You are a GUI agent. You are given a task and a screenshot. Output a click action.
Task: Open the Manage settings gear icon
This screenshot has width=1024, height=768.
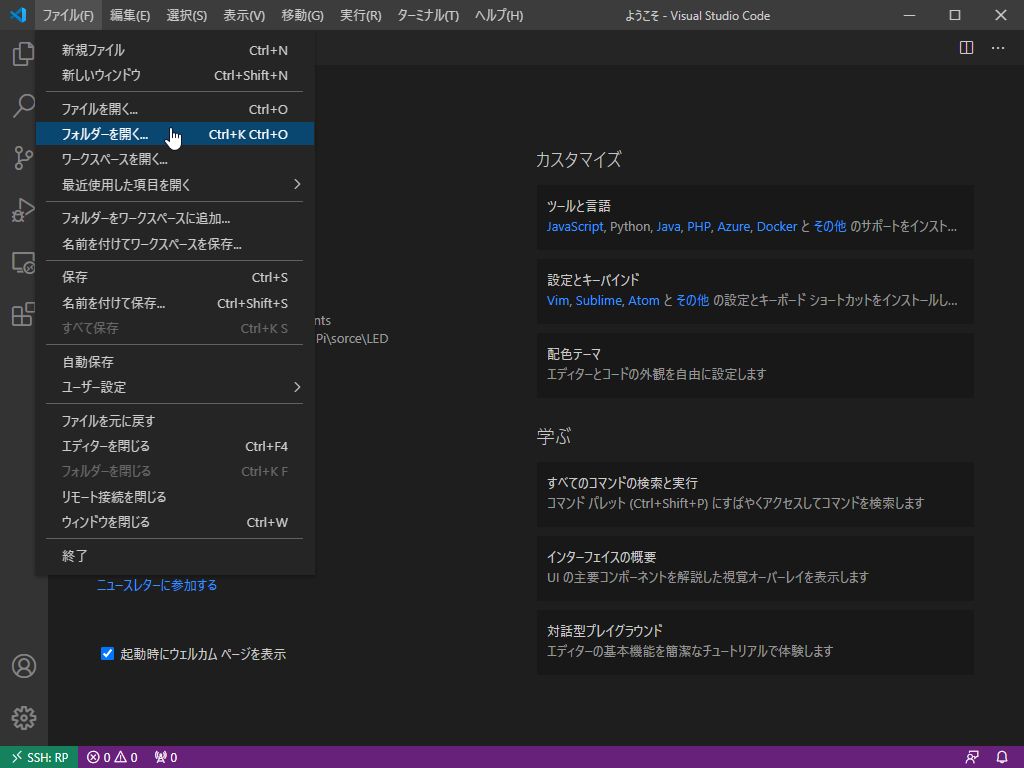click(22, 717)
